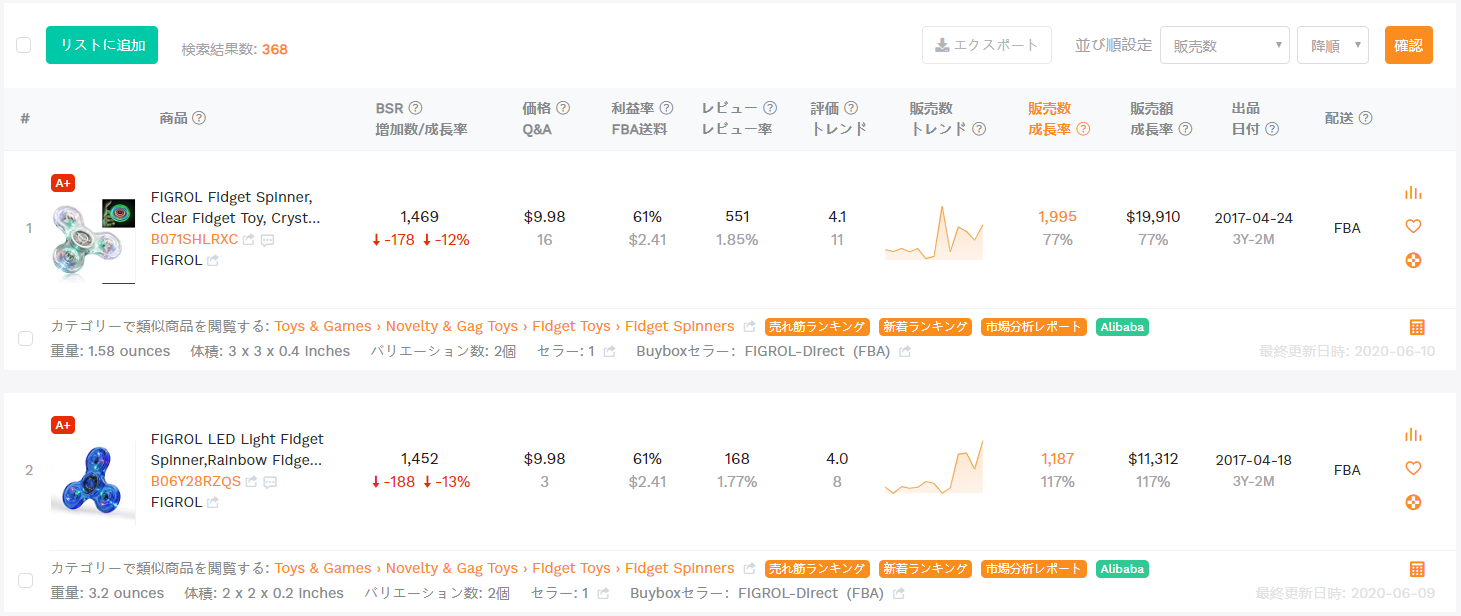Open external link icon next to B071SHLRXC
The image size is (1461, 616).
coord(249,240)
